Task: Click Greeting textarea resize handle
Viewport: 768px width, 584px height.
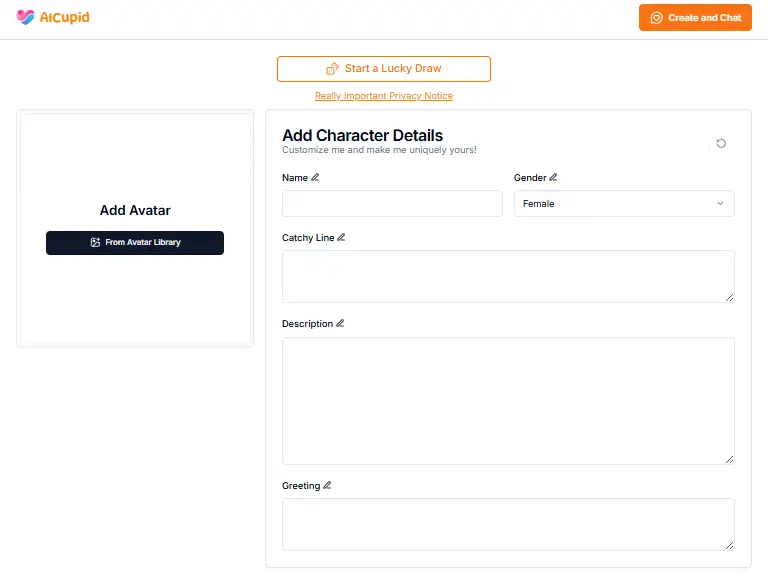Action: pyautogui.click(x=729, y=545)
